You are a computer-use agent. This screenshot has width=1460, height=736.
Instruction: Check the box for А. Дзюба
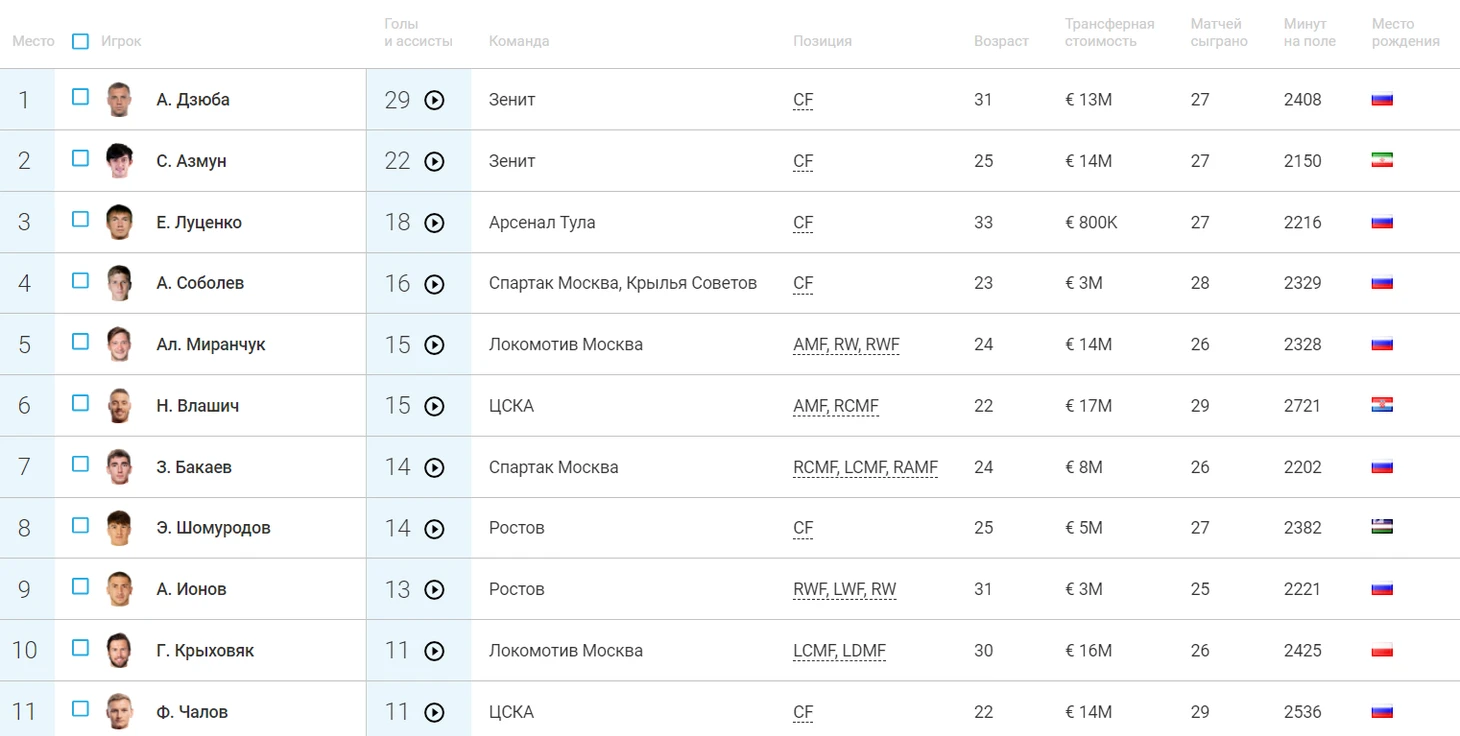pyautogui.click(x=81, y=97)
